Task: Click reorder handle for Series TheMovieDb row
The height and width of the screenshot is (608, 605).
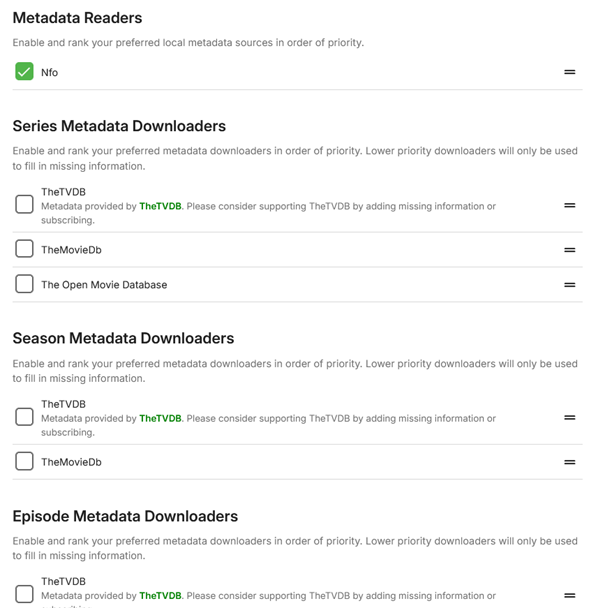Action: tap(569, 250)
